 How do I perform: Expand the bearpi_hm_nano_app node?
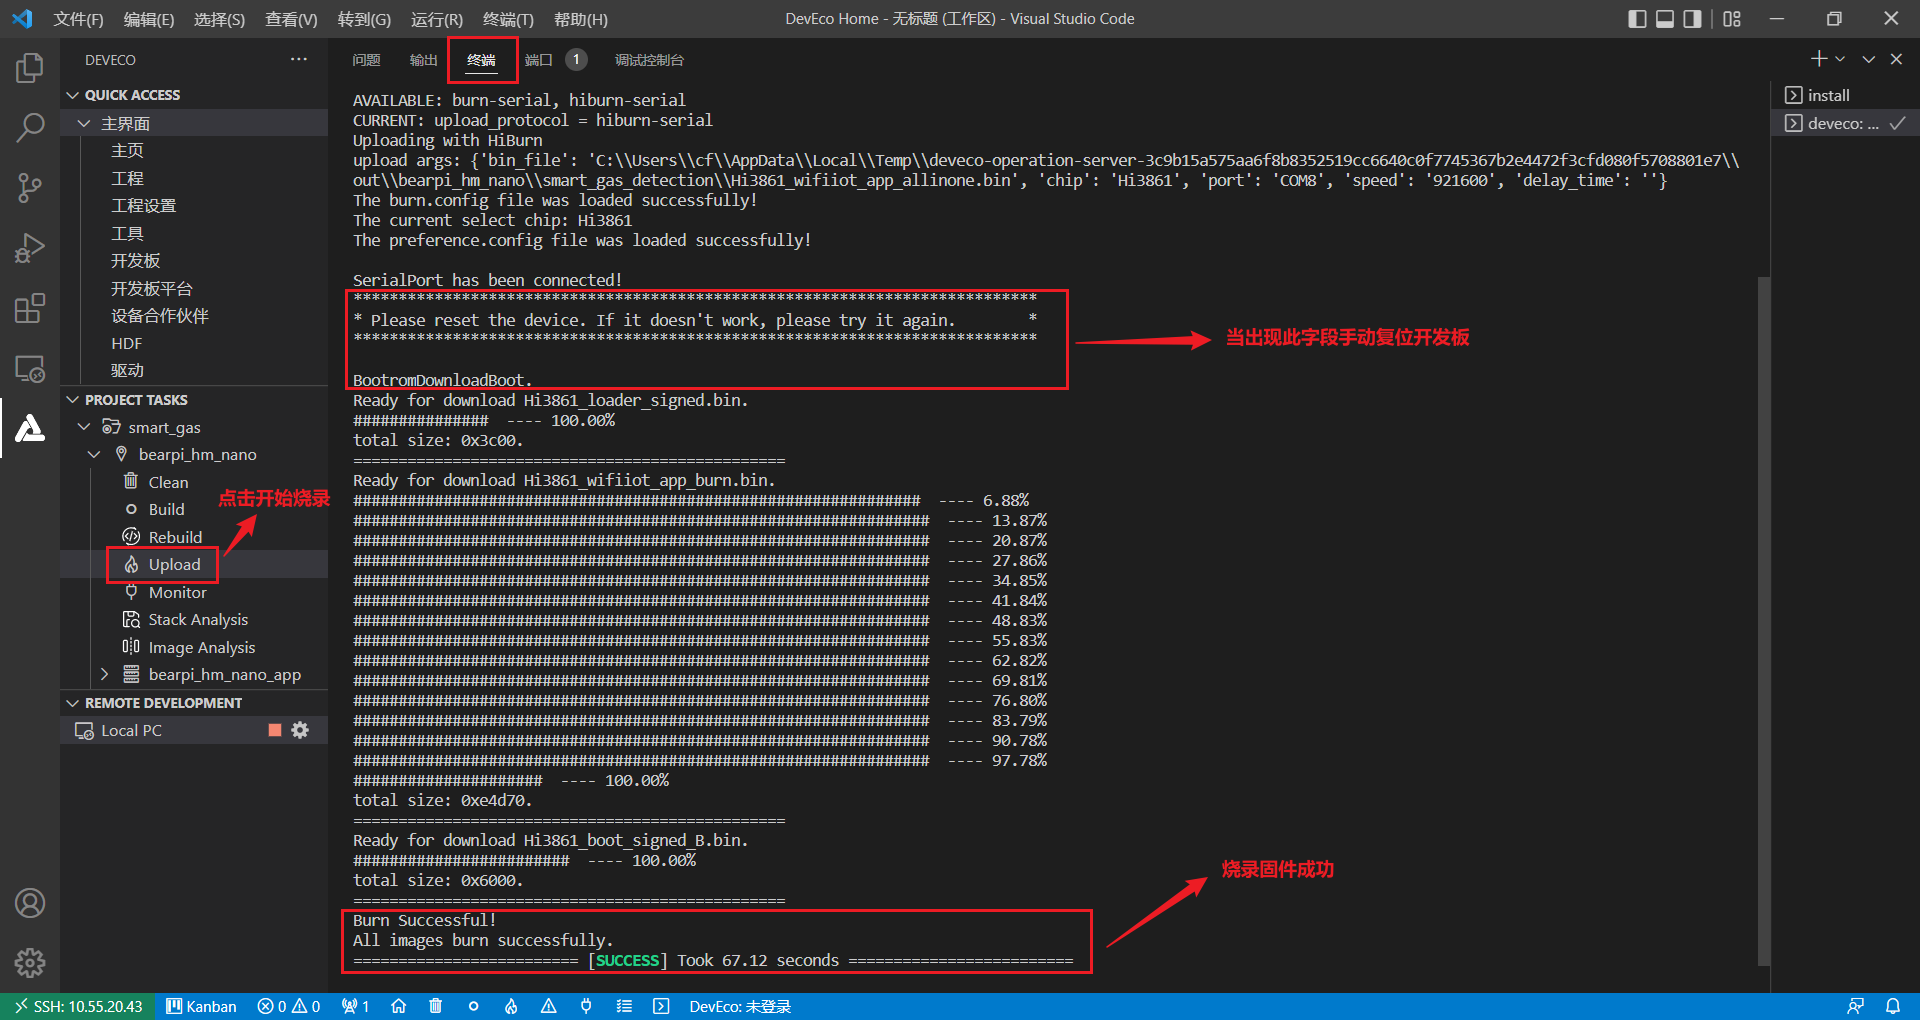(104, 674)
